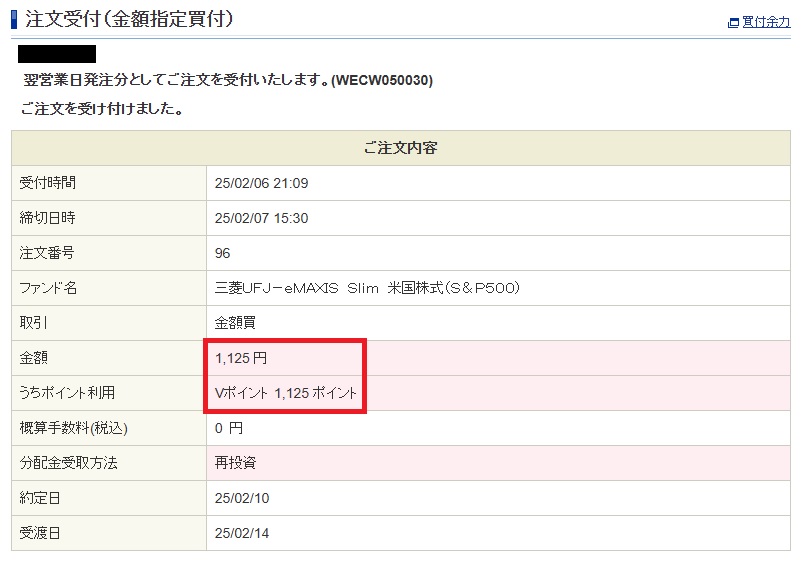Image resolution: width=802 pixels, height=561 pixels.
Task: Click the 概算手数料 value of 0 円
Action: tap(229, 428)
